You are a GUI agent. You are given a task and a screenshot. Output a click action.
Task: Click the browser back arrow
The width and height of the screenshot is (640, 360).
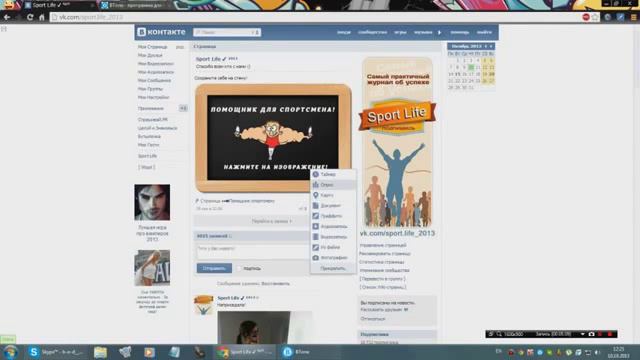(7, 17)
